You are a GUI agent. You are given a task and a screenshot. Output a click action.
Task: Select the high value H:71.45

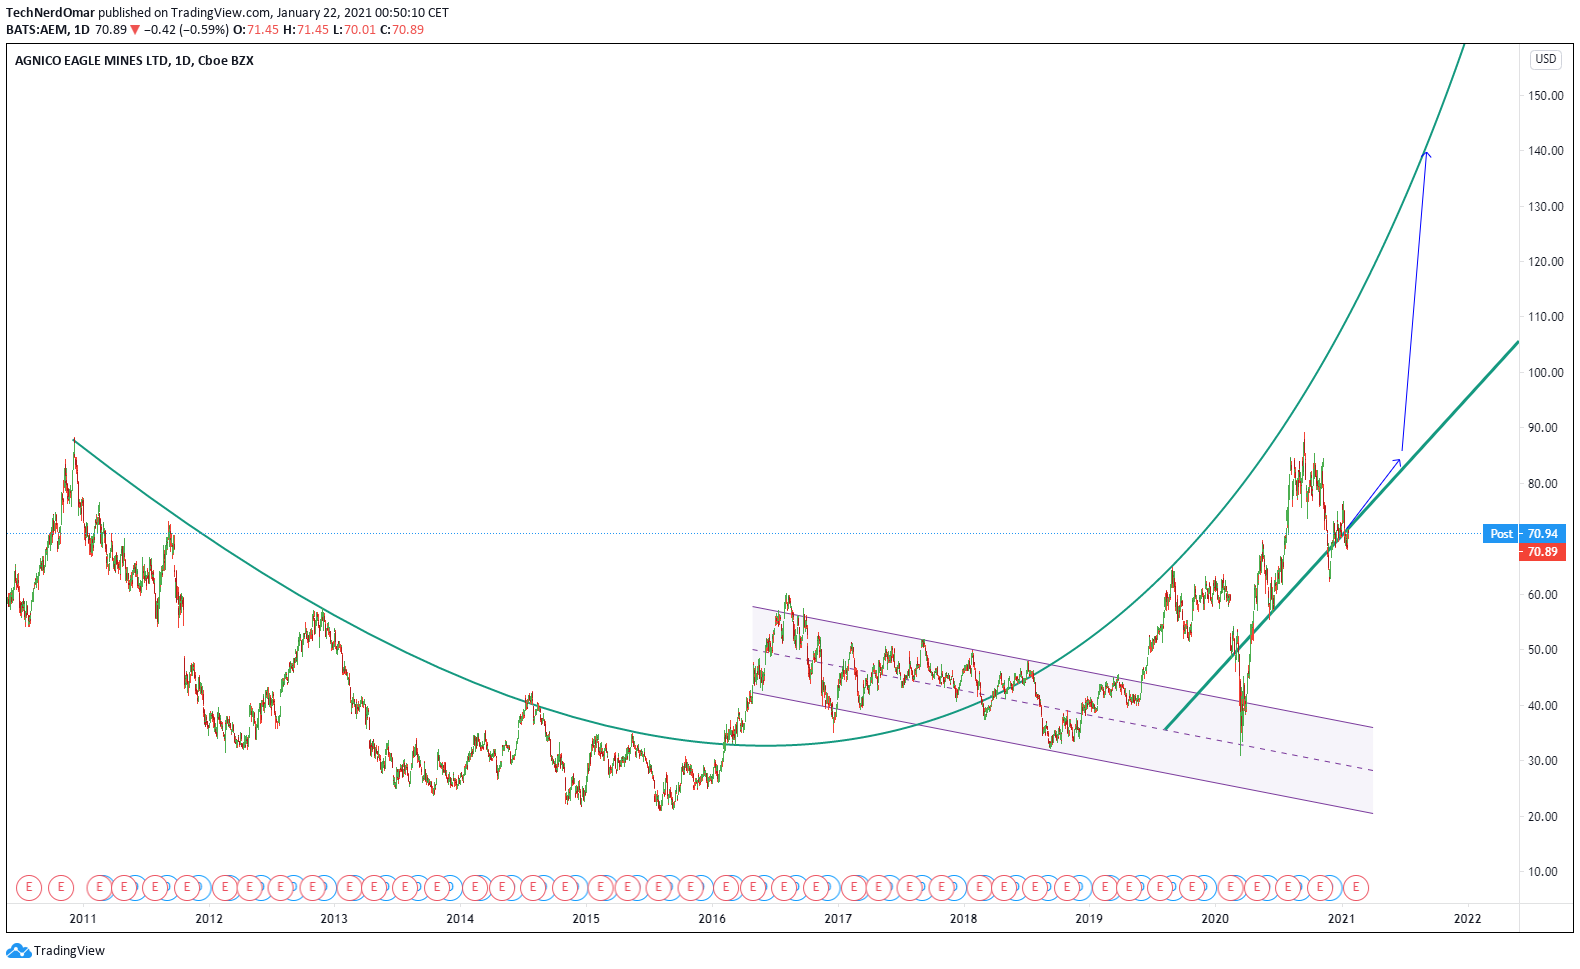pyautogui.click(x=306, y=30)
